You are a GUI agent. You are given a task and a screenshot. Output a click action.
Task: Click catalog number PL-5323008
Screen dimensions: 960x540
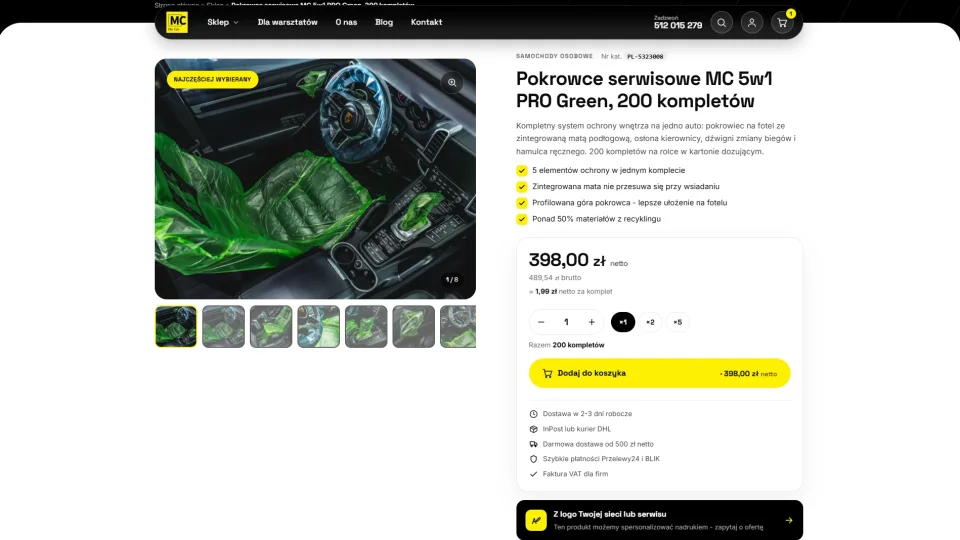point(645,56)
